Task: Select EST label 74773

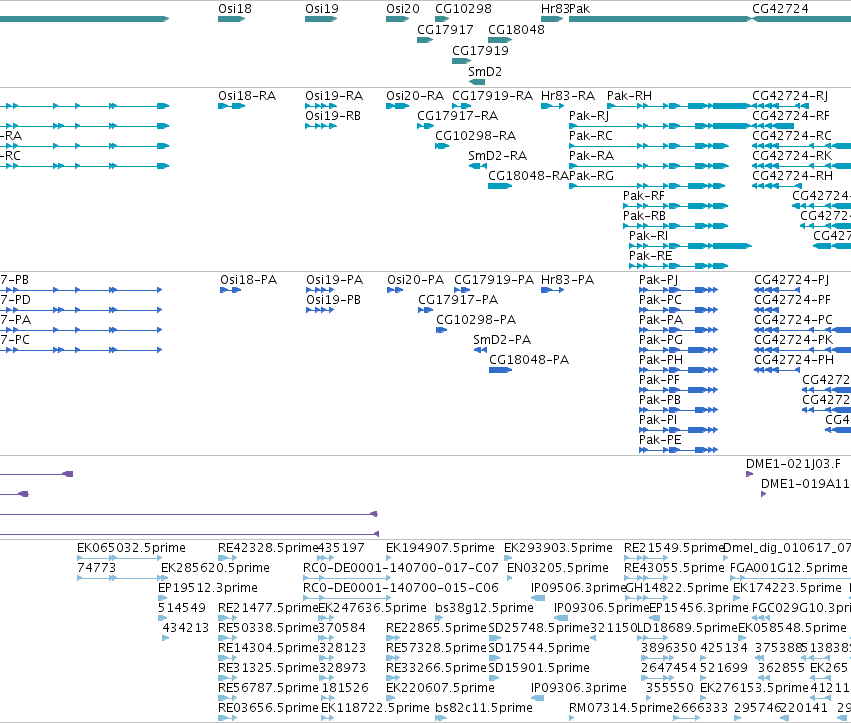Action: tap(97, 568)
